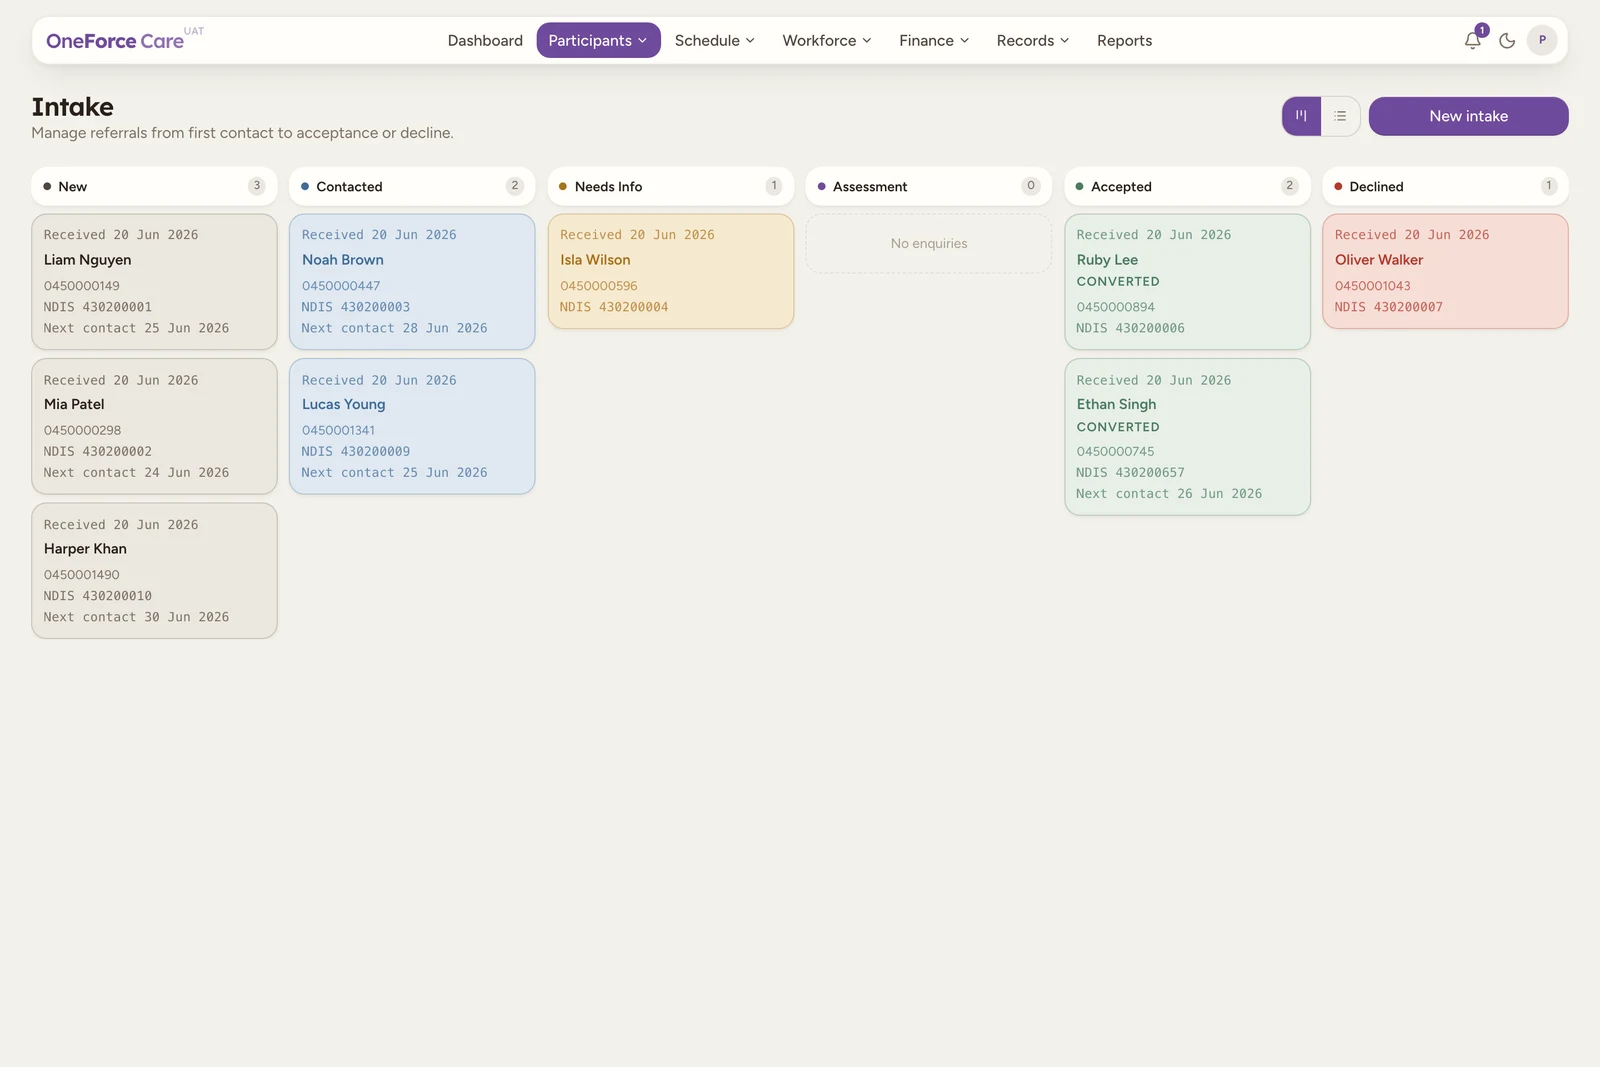Click the Declined count badge
Viewport: 1600px width, 1067px height.
[1548, 186]
